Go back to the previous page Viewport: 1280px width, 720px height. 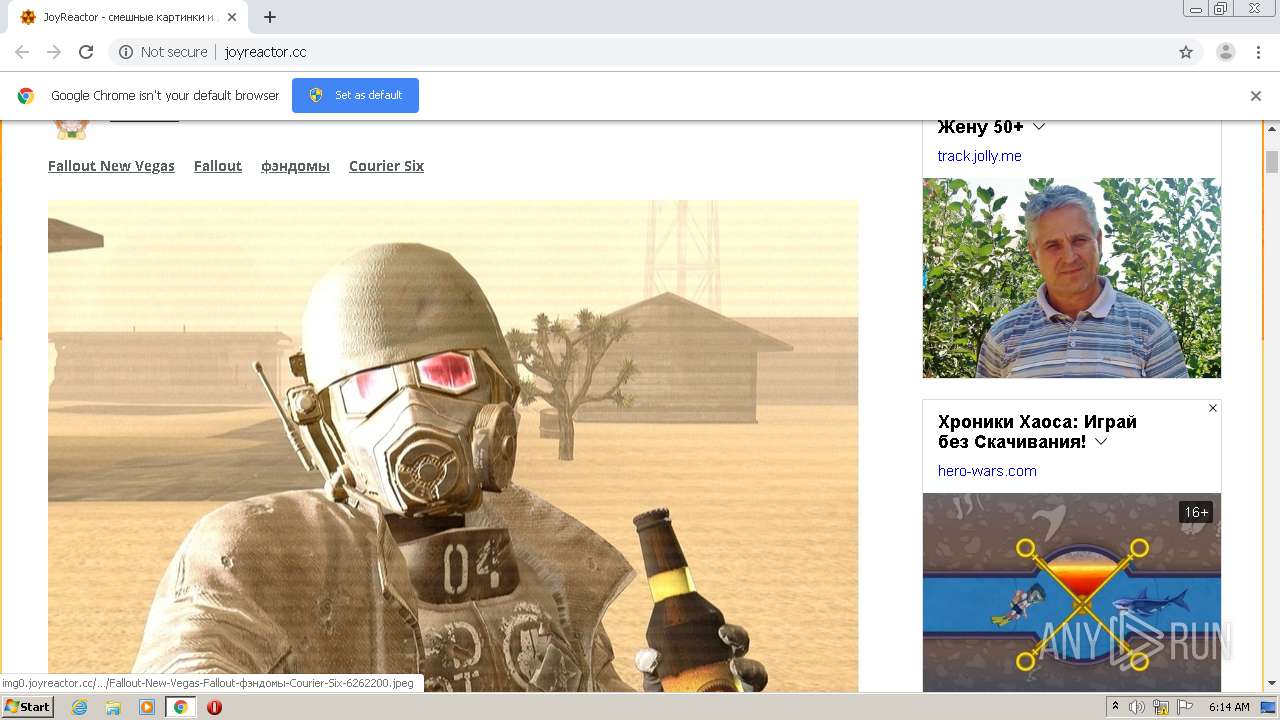[x=22, y=52]
